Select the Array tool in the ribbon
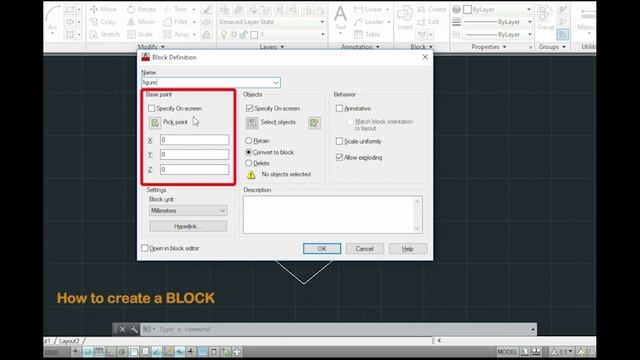Viewport: 640px width, 360px height. [176, 34]
